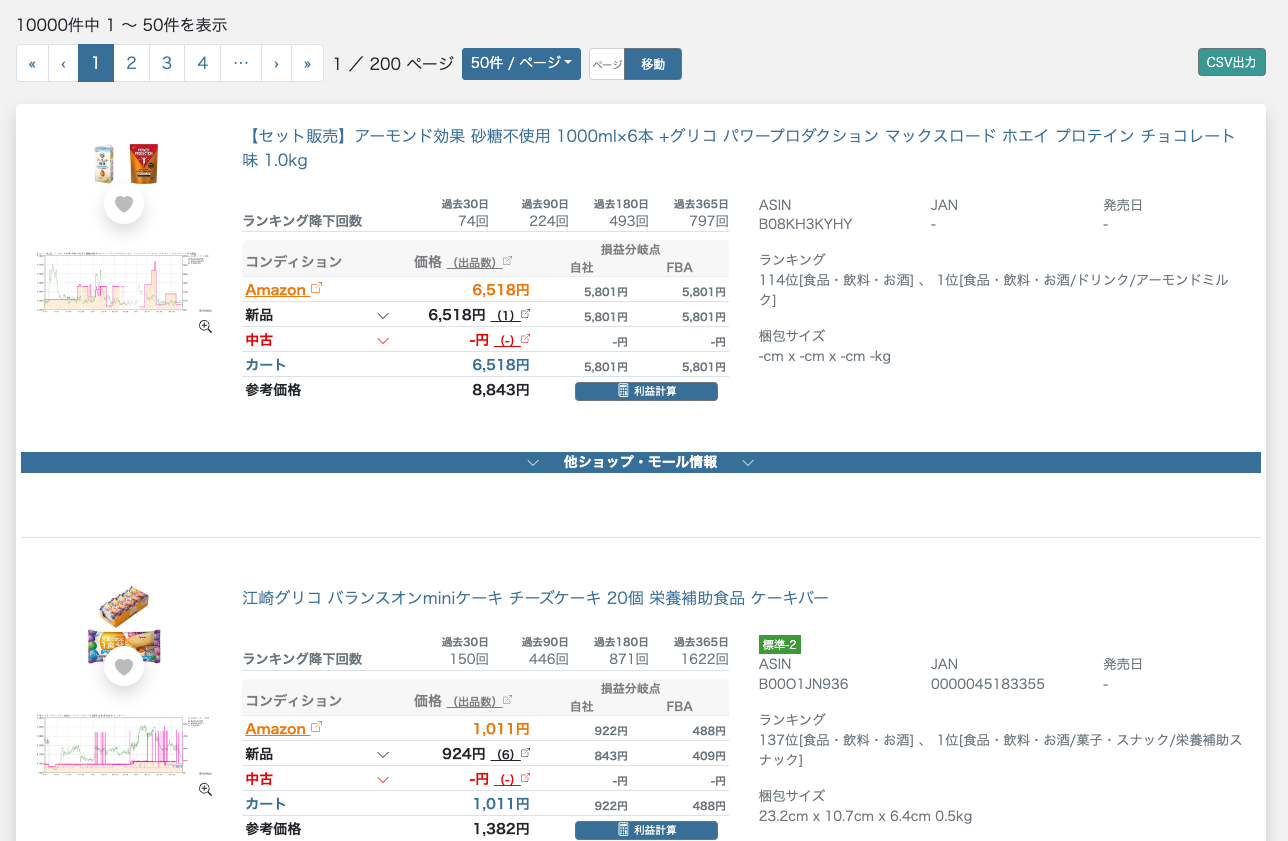Expand 中古 row red chevron for almond milk set
The width and height of the screenshot is (1288, 841).
coord(382,340)
